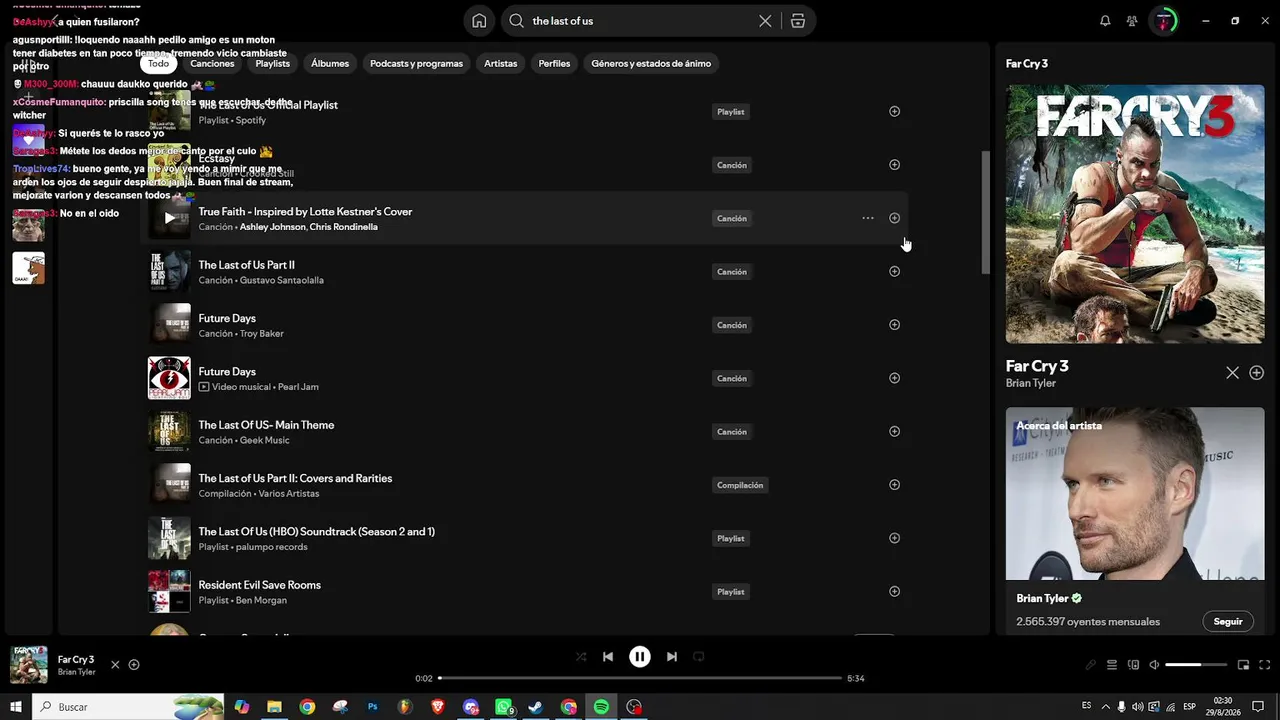
Task: Add Resident Evil Save Rooms playlist
Action: 895,591
